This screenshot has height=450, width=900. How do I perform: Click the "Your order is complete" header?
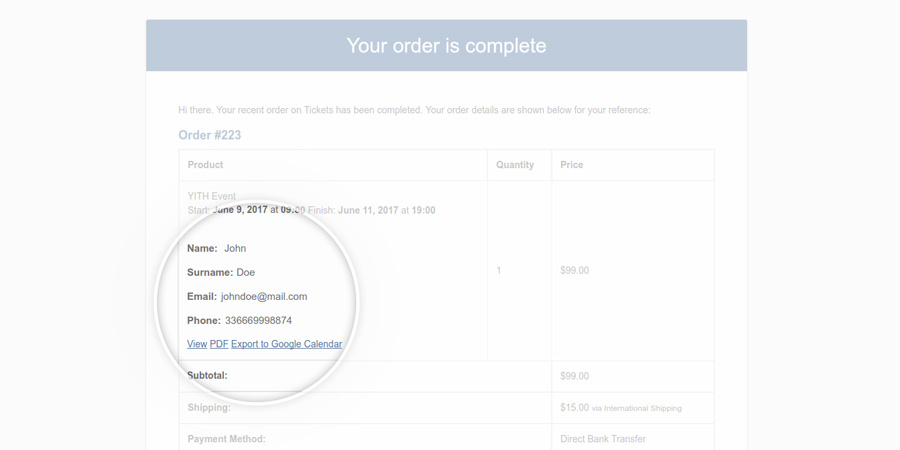[446, 46]
